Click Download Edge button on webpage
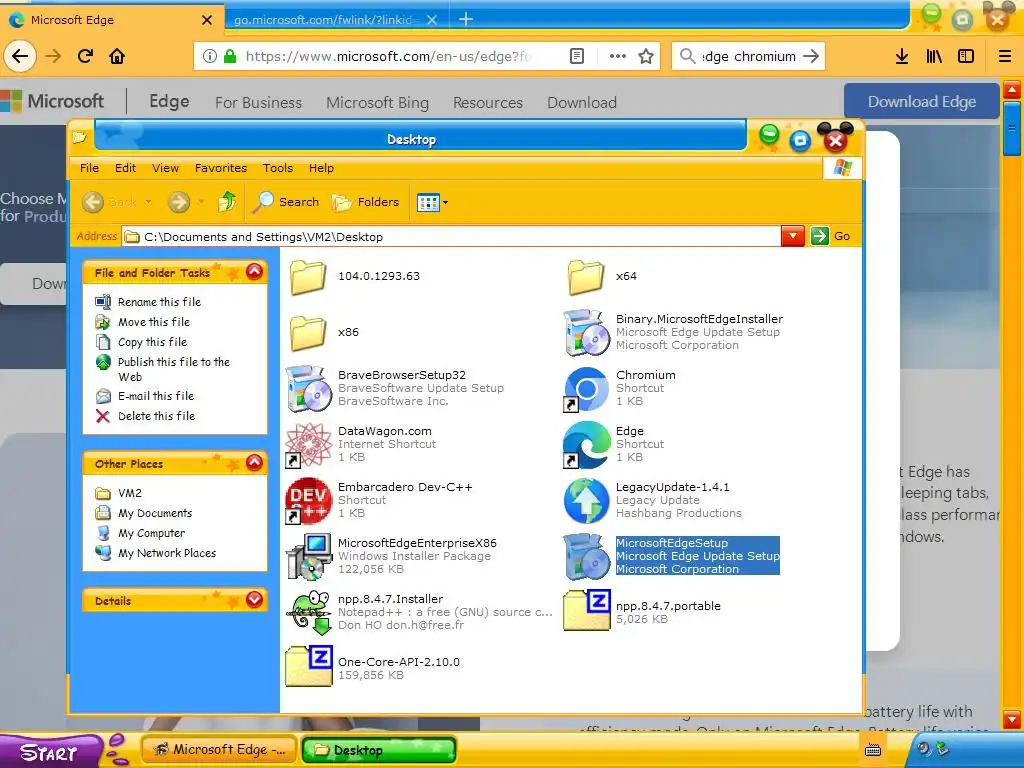Screen dimensions: 1024x768 point(921,102)
